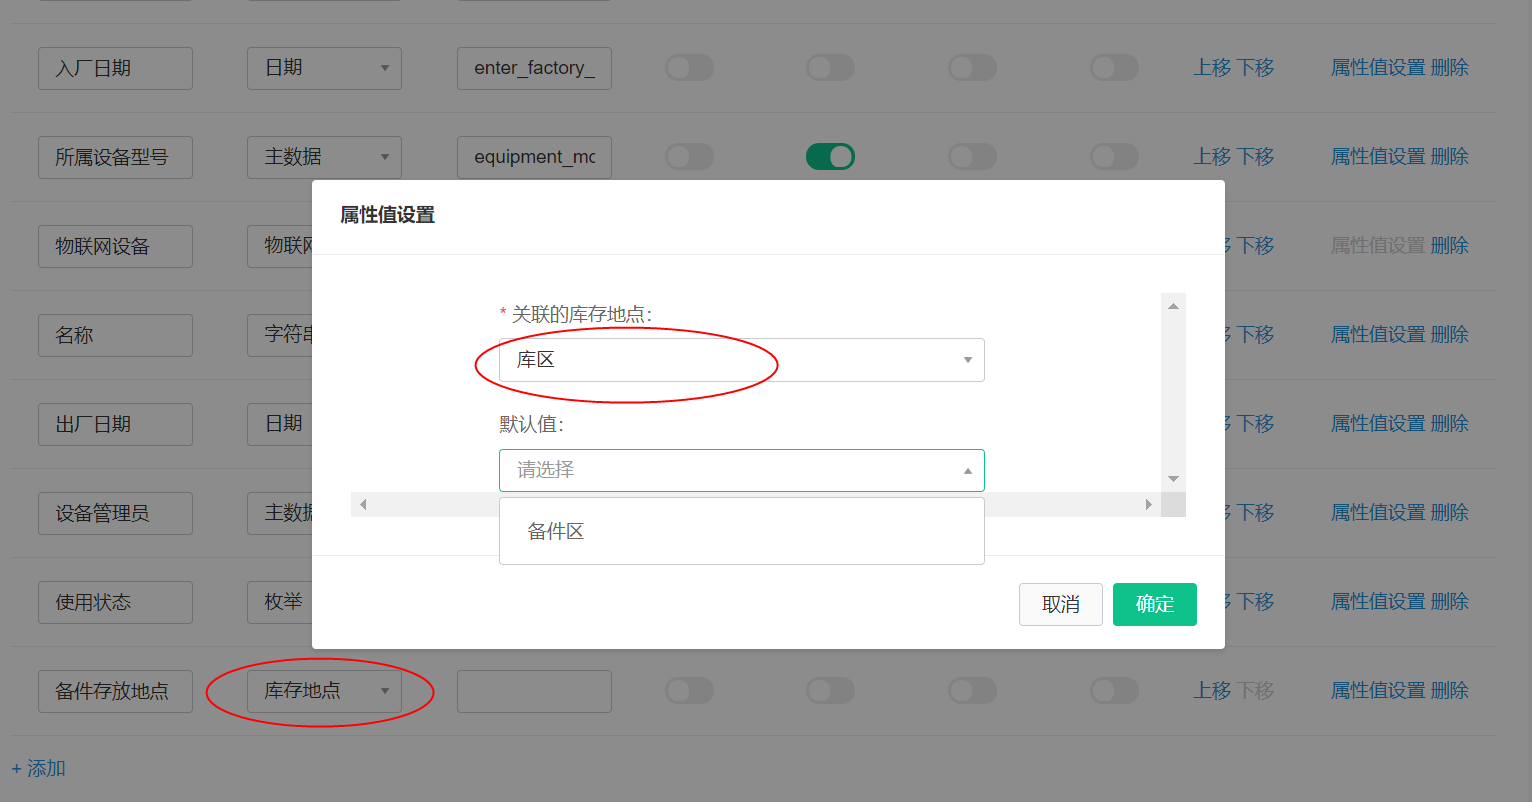Open 属性值设置 for the 名称 row
Screen dimensions: 1532x802
(1378, 335)
